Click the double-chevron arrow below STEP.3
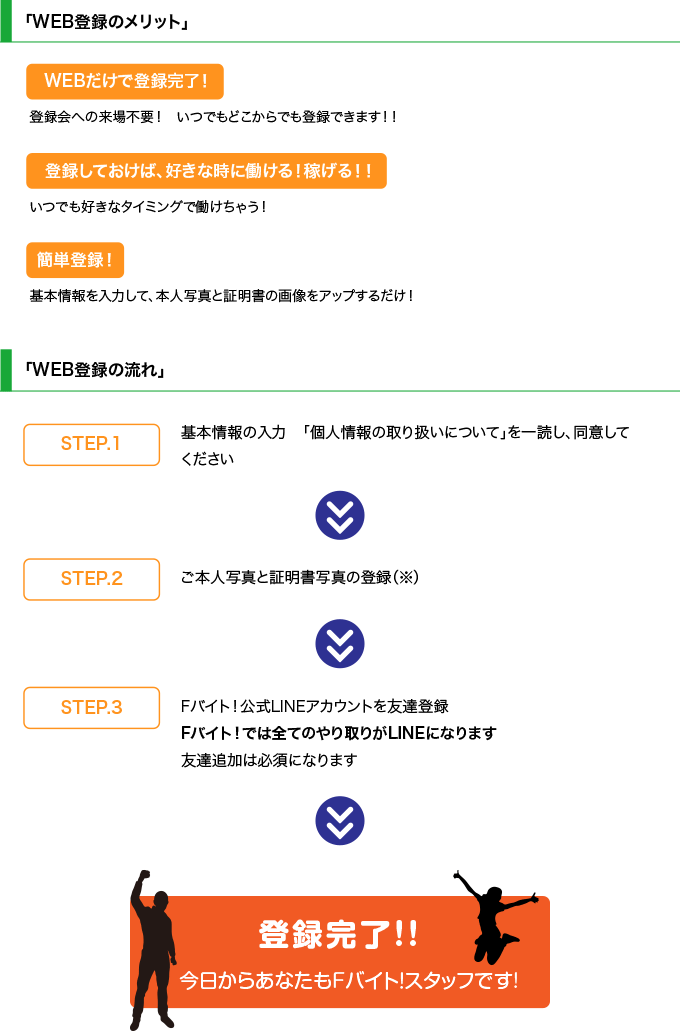The width and height of the screenshot is (680, 1031). pos(340,821)
